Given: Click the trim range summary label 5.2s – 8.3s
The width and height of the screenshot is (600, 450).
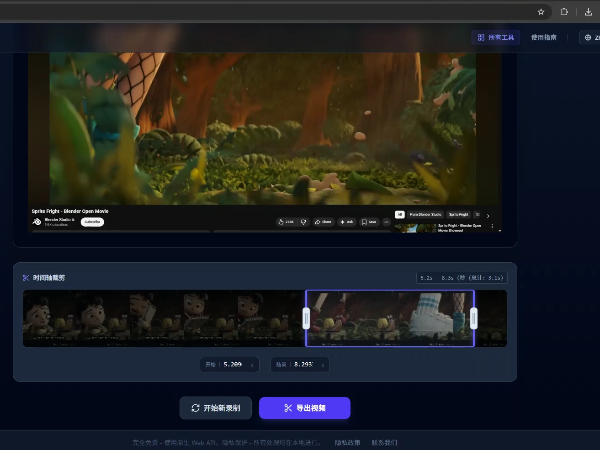Looking at the screenshot, I should coord(461,278).
